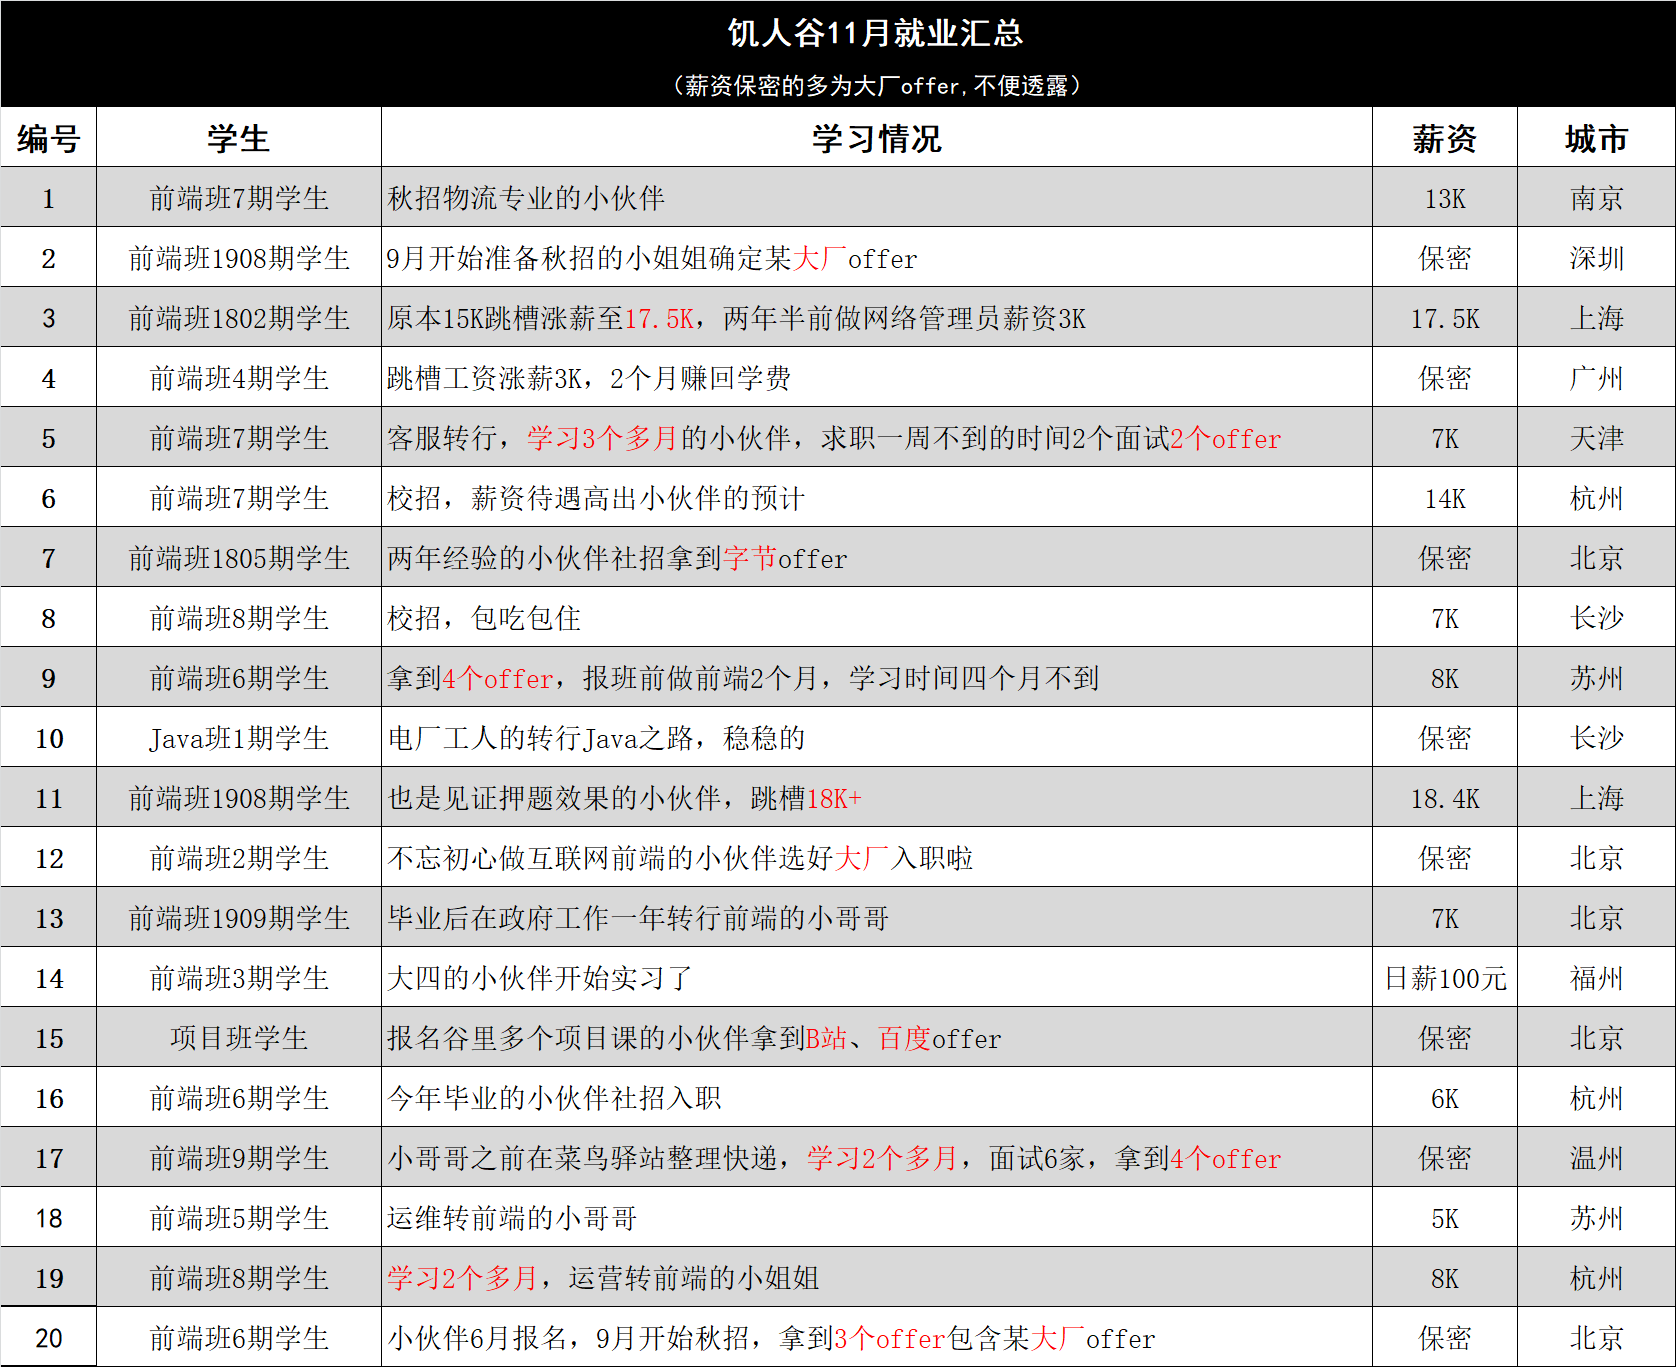
Task: Select the 前端班3期学生 cell
Action: point(239,978)
